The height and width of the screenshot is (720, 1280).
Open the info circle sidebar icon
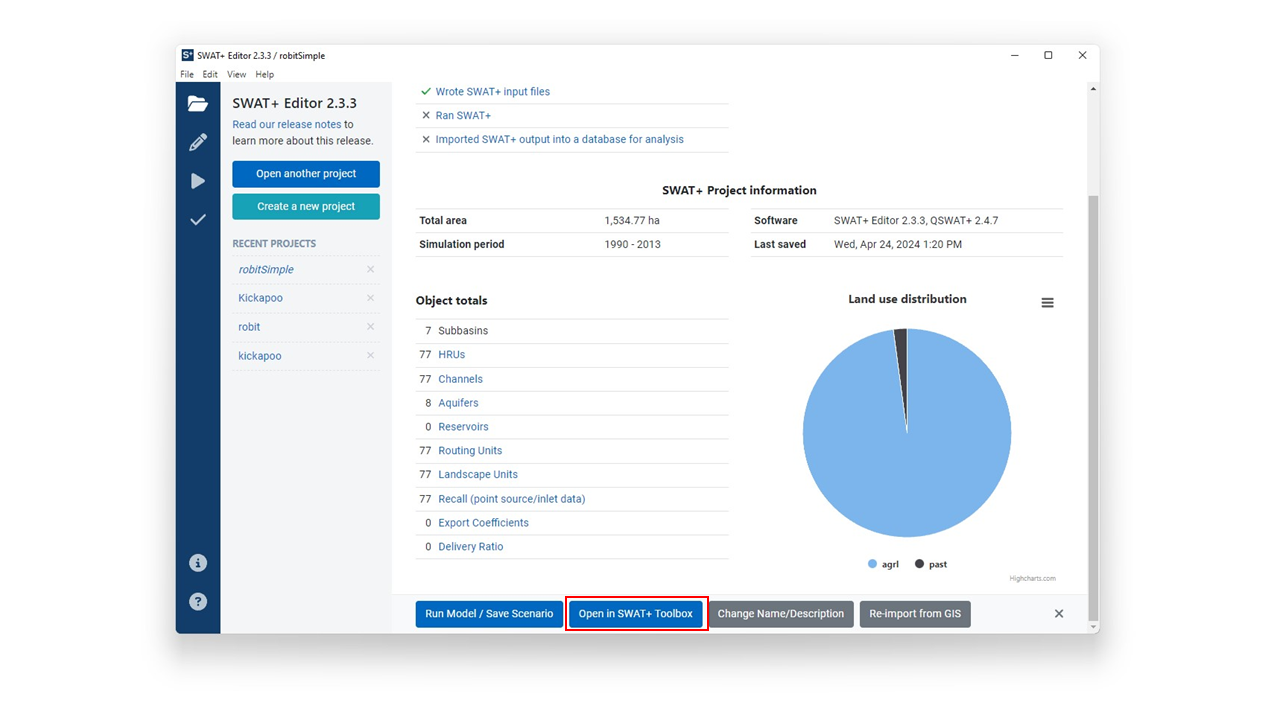[x=198, y=563]
